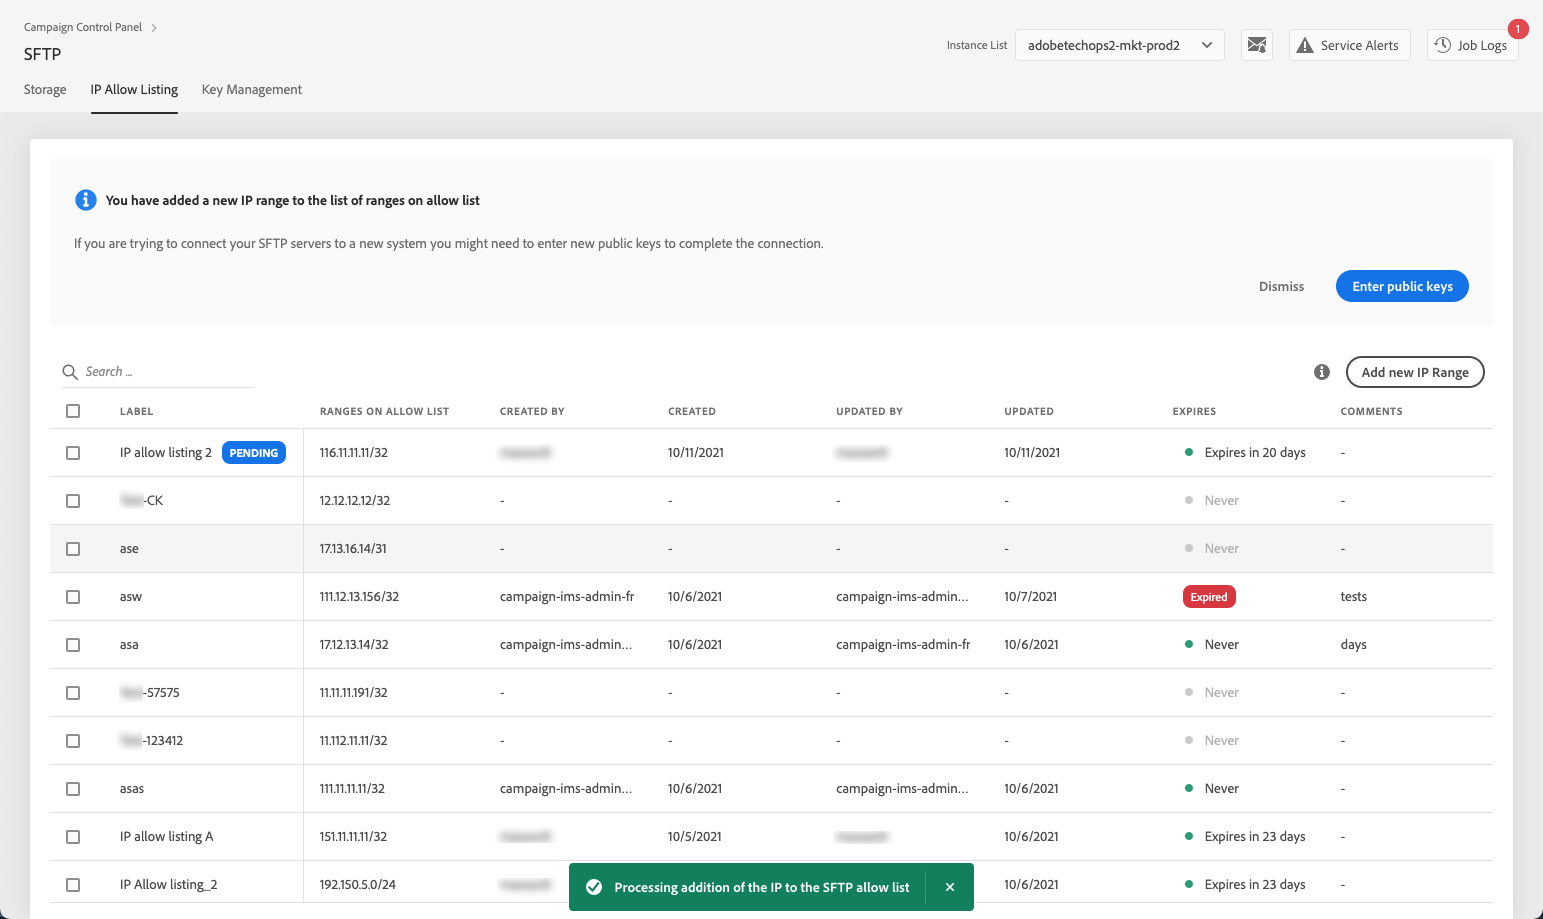Screen dimensions: 1543x919
Task: Click Add new IP Range button
Action: 1415,372
